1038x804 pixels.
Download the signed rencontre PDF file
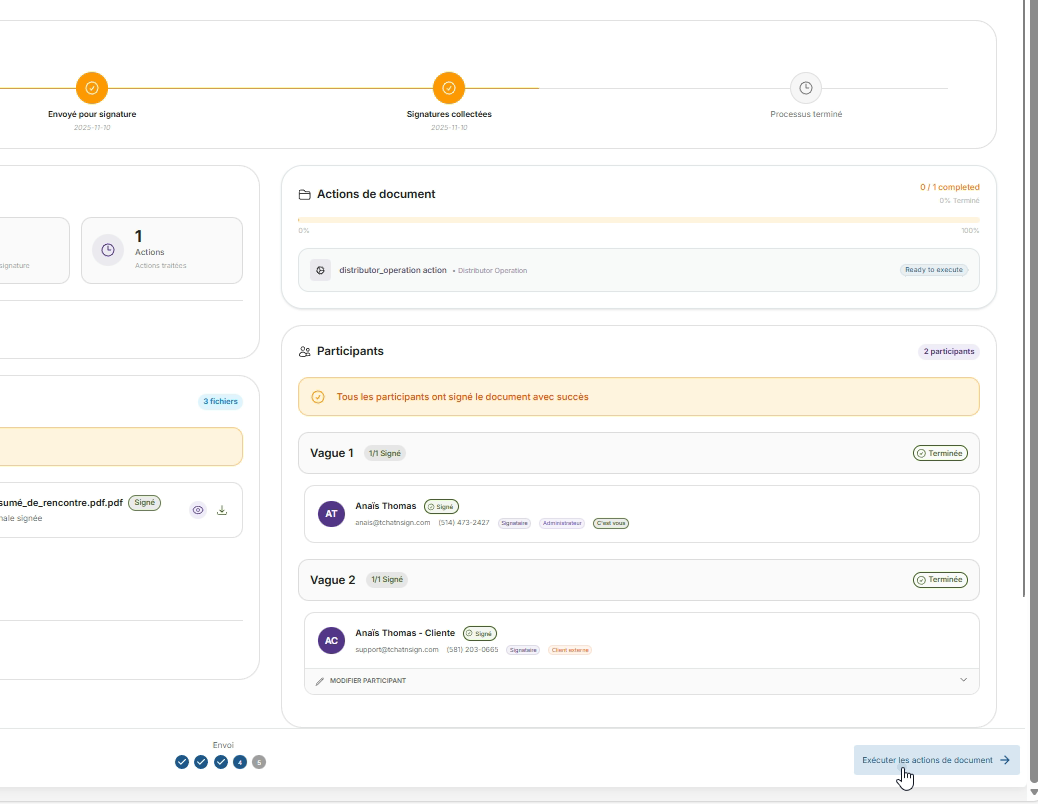[x=222, y=510]
